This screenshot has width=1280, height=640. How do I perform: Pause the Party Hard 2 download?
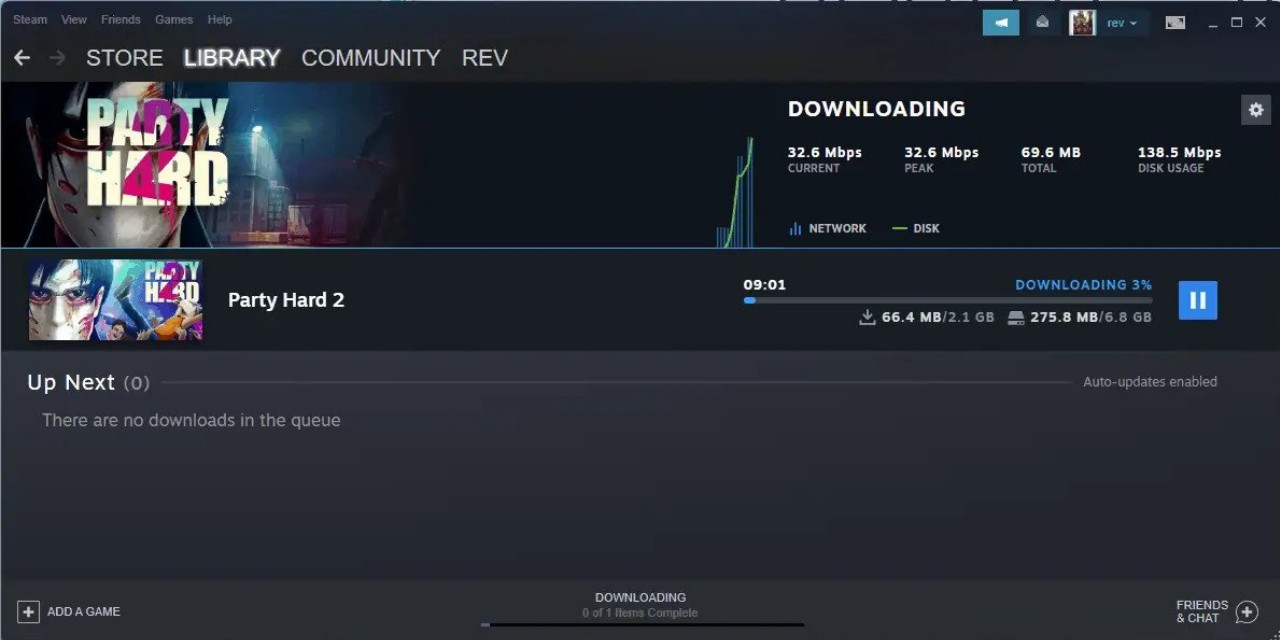pyautogui.click(x=1197, y=300)
